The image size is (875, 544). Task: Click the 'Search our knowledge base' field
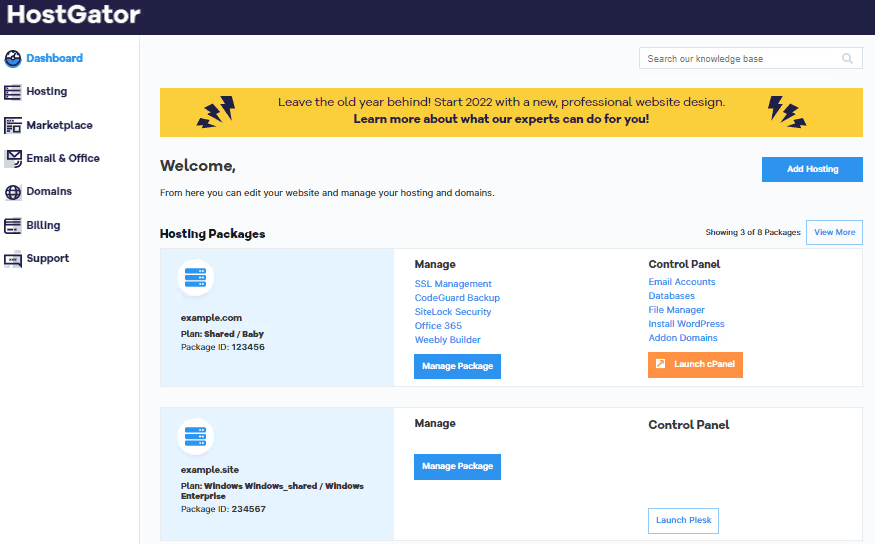(751, 58)
